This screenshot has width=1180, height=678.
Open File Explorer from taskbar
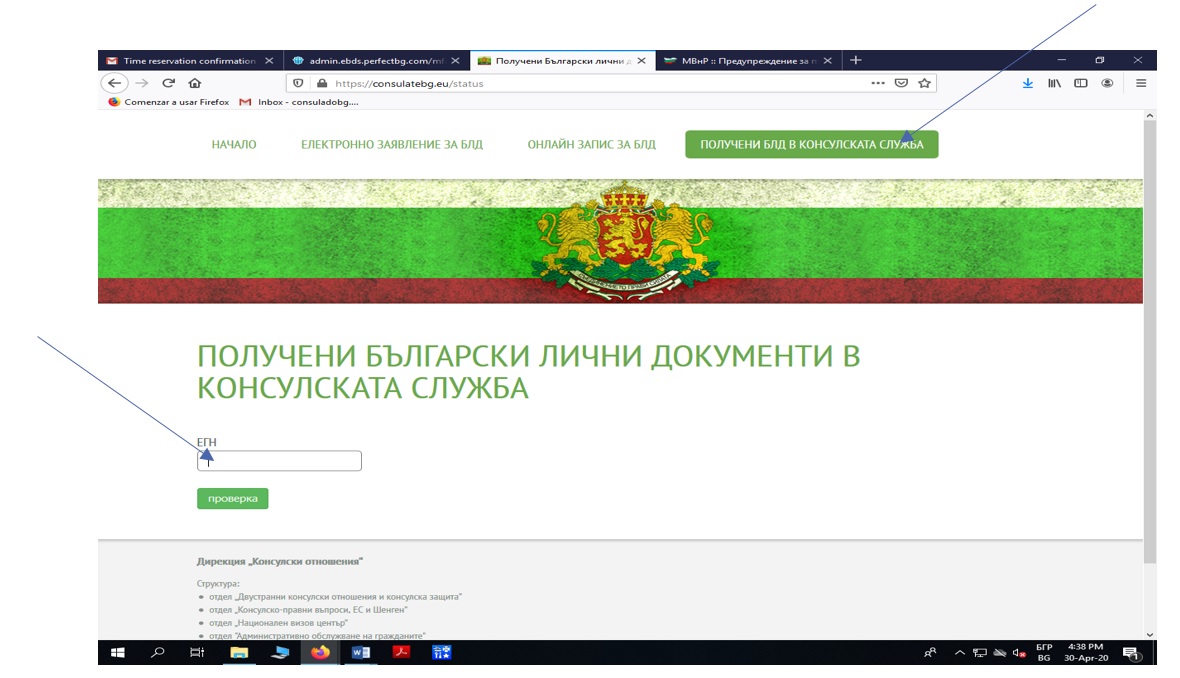click(239, 652)
